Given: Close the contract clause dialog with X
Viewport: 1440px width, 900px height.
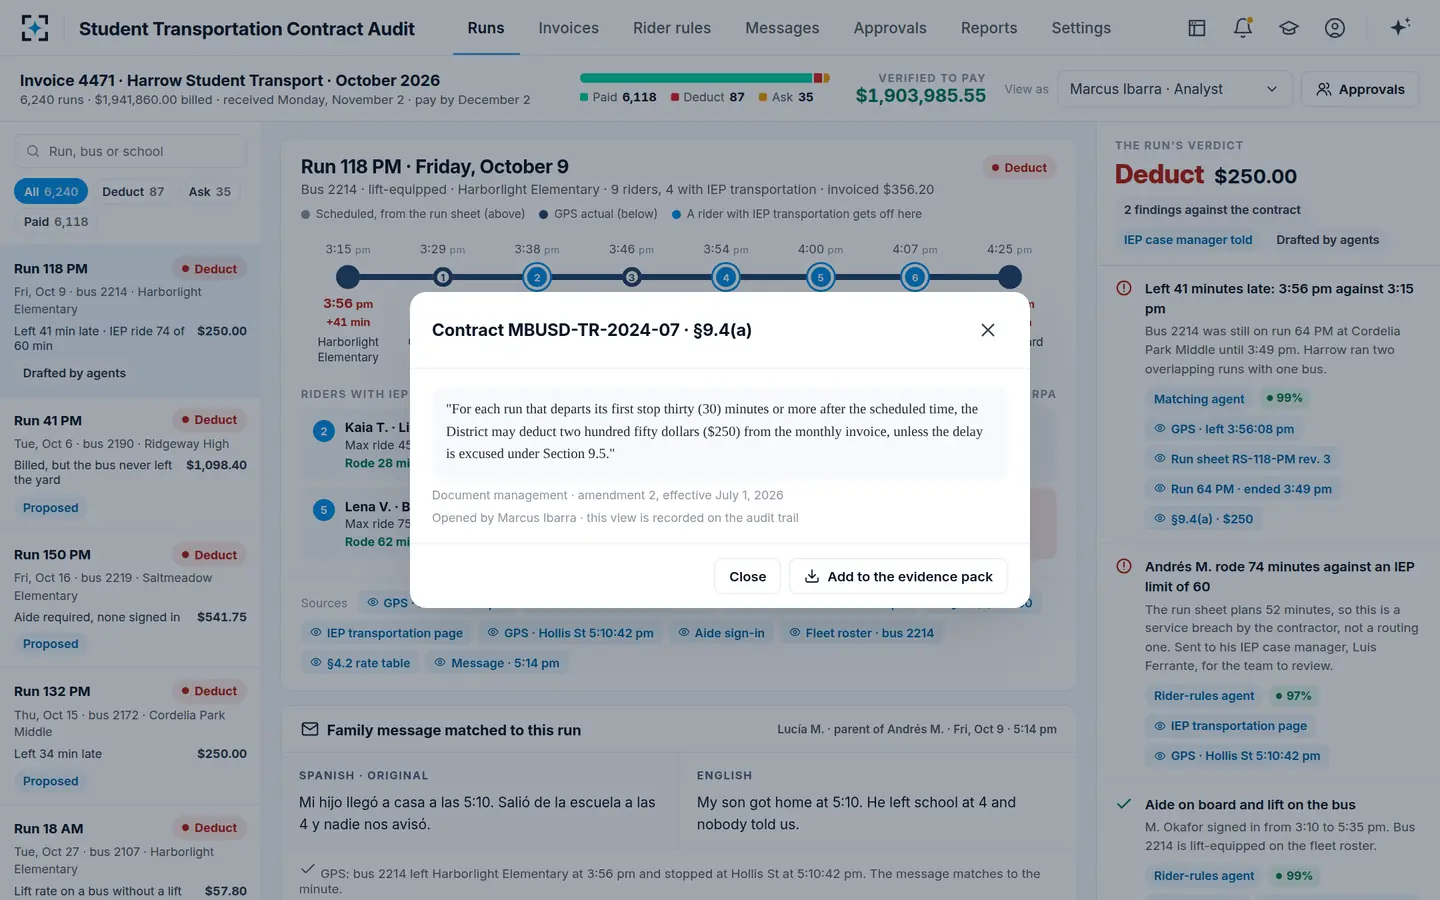Looking at the screenshot, I should (x=988, y=330).
